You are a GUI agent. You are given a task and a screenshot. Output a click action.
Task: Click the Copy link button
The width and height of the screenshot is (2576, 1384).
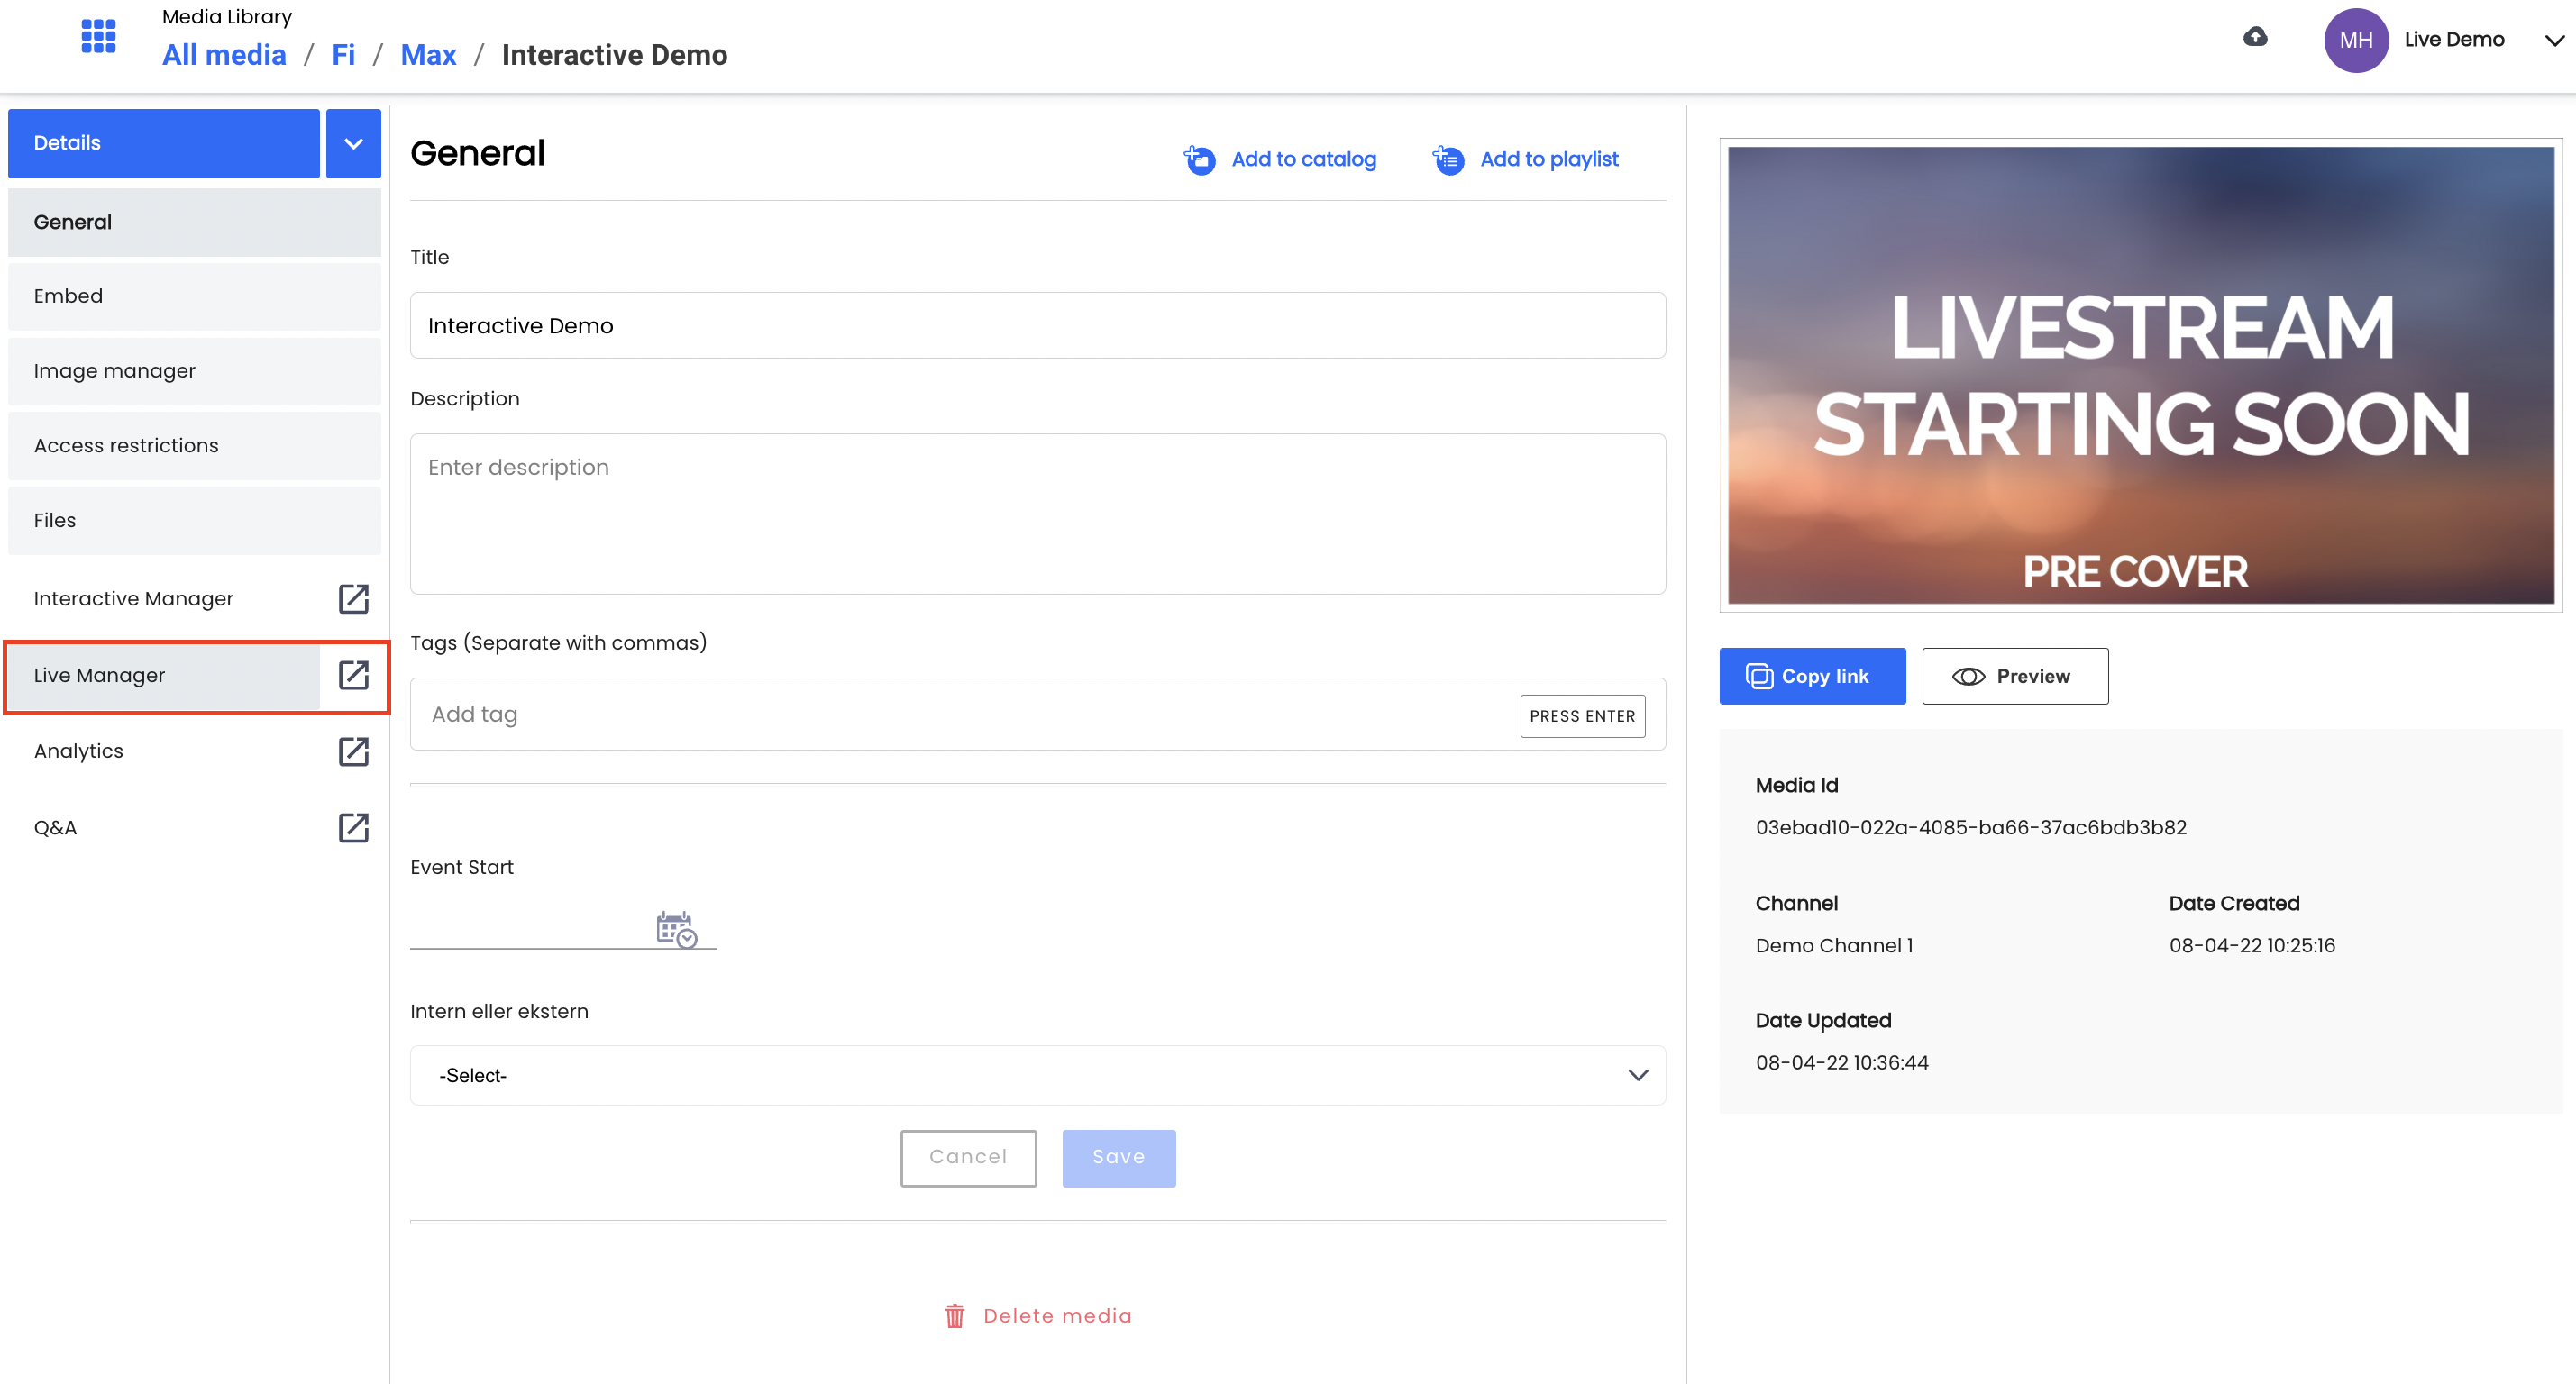[1812, 676]
